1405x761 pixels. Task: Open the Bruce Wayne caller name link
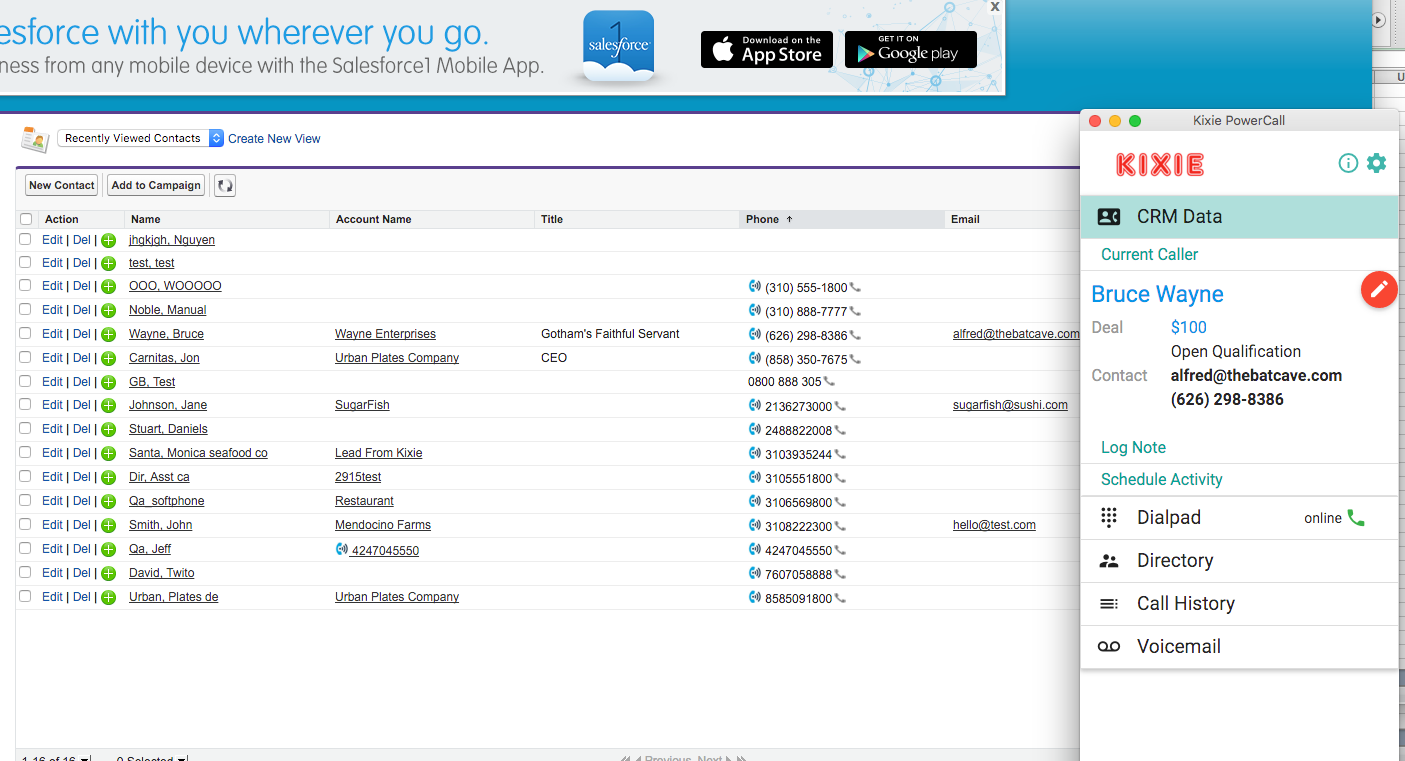1157,294
